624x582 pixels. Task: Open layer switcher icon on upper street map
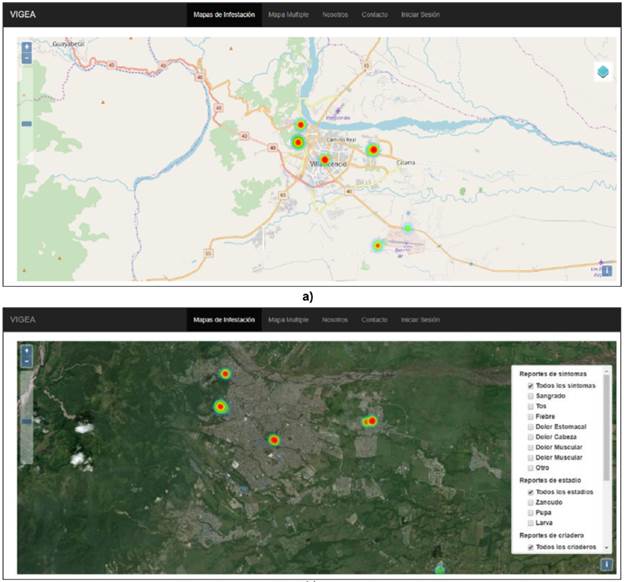[603, 72]
